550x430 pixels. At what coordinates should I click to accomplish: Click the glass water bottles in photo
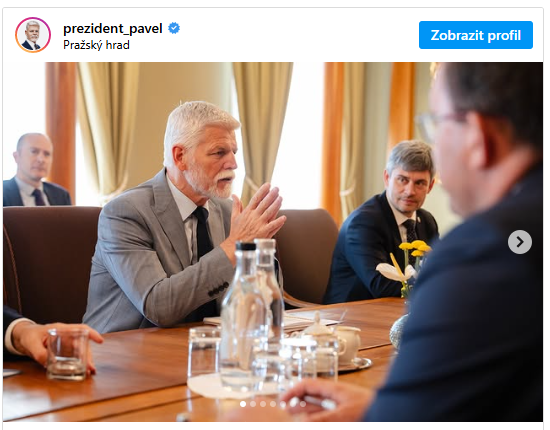click(x=253, y=312)
